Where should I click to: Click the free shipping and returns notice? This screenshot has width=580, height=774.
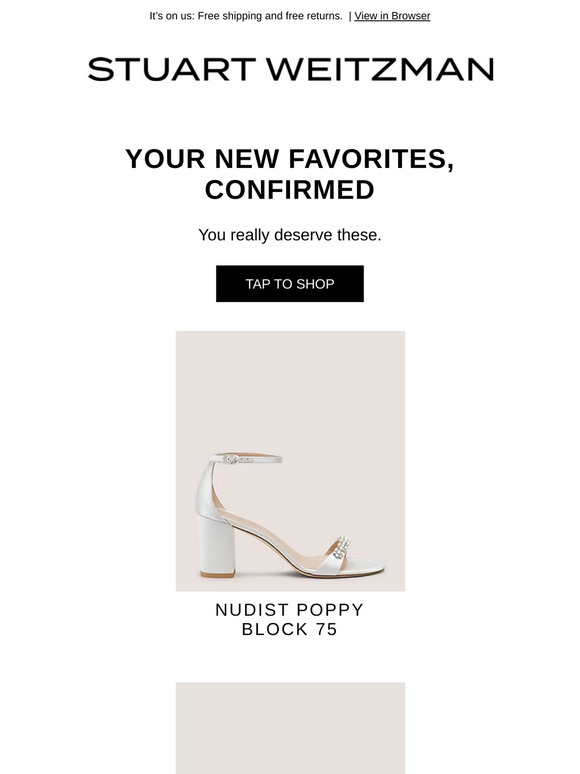pos(246,16)
